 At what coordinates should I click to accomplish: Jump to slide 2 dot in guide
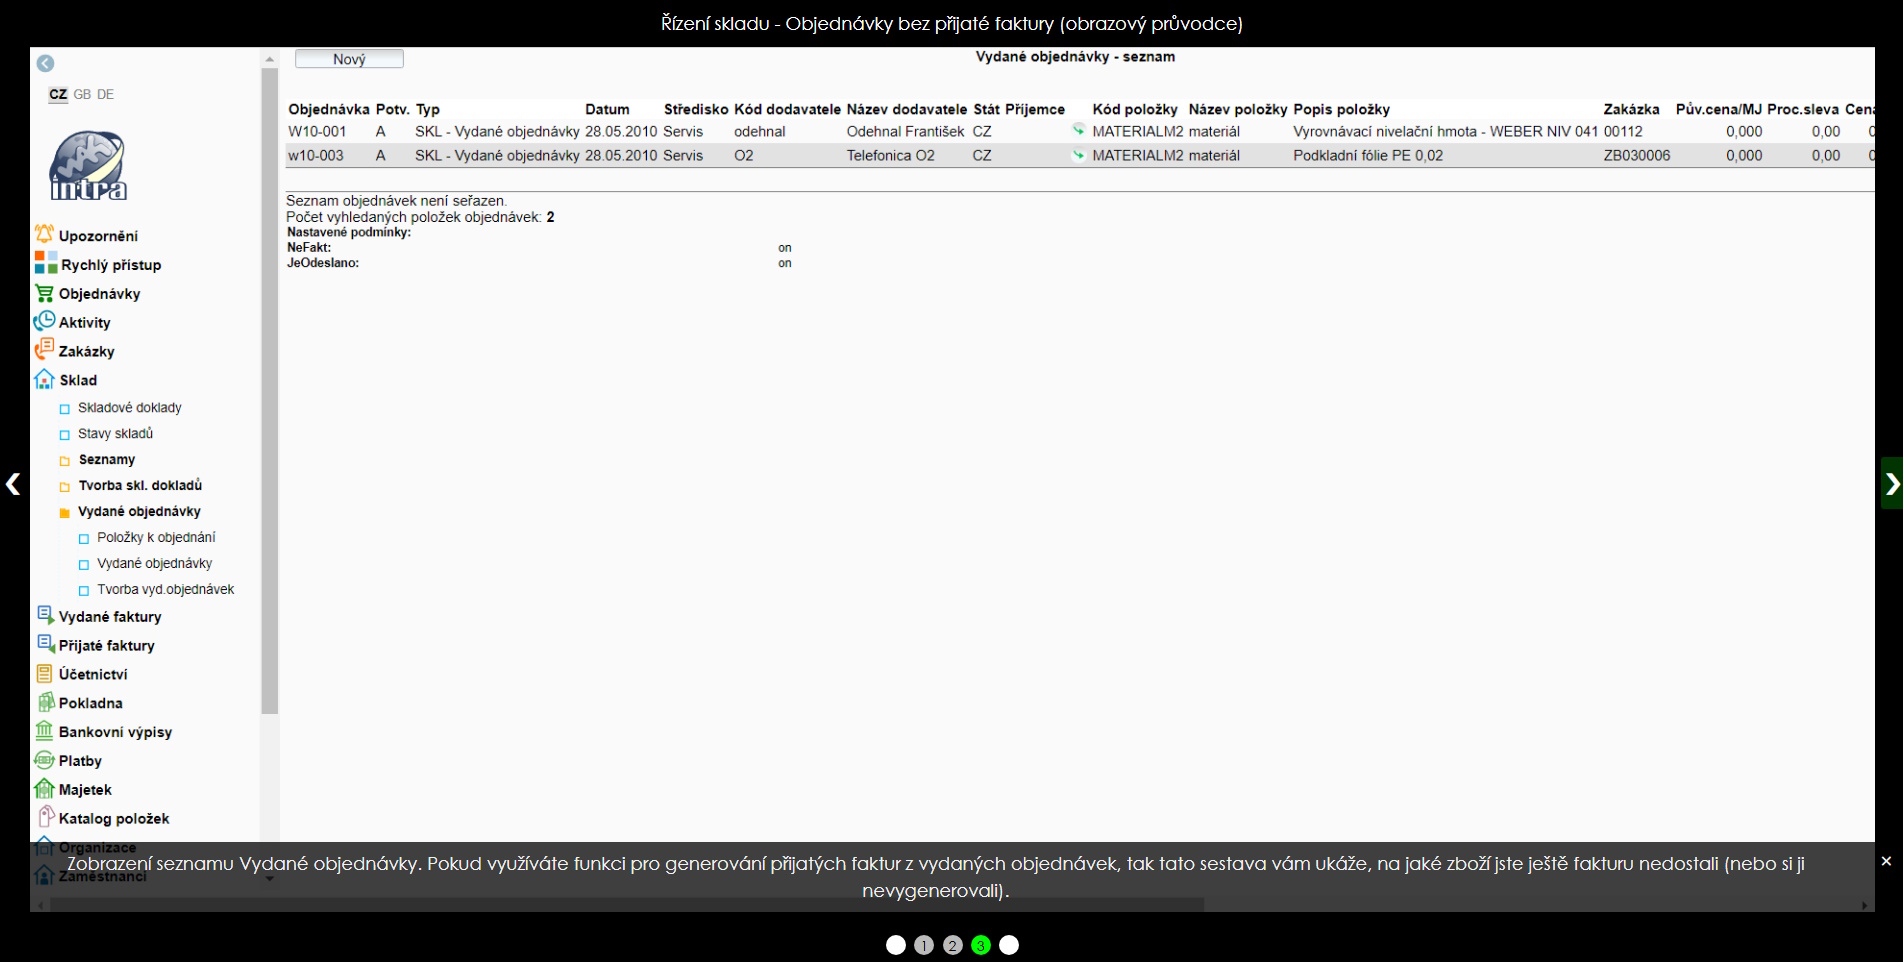[x=952, y=945]
